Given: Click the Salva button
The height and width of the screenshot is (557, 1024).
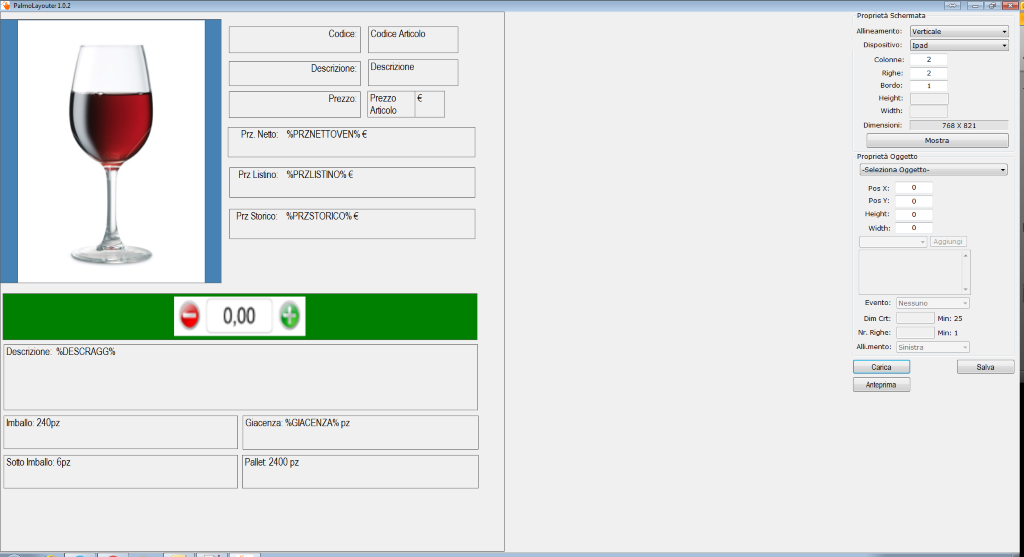Looking at the screenshot, I should [x=985, y=367].
